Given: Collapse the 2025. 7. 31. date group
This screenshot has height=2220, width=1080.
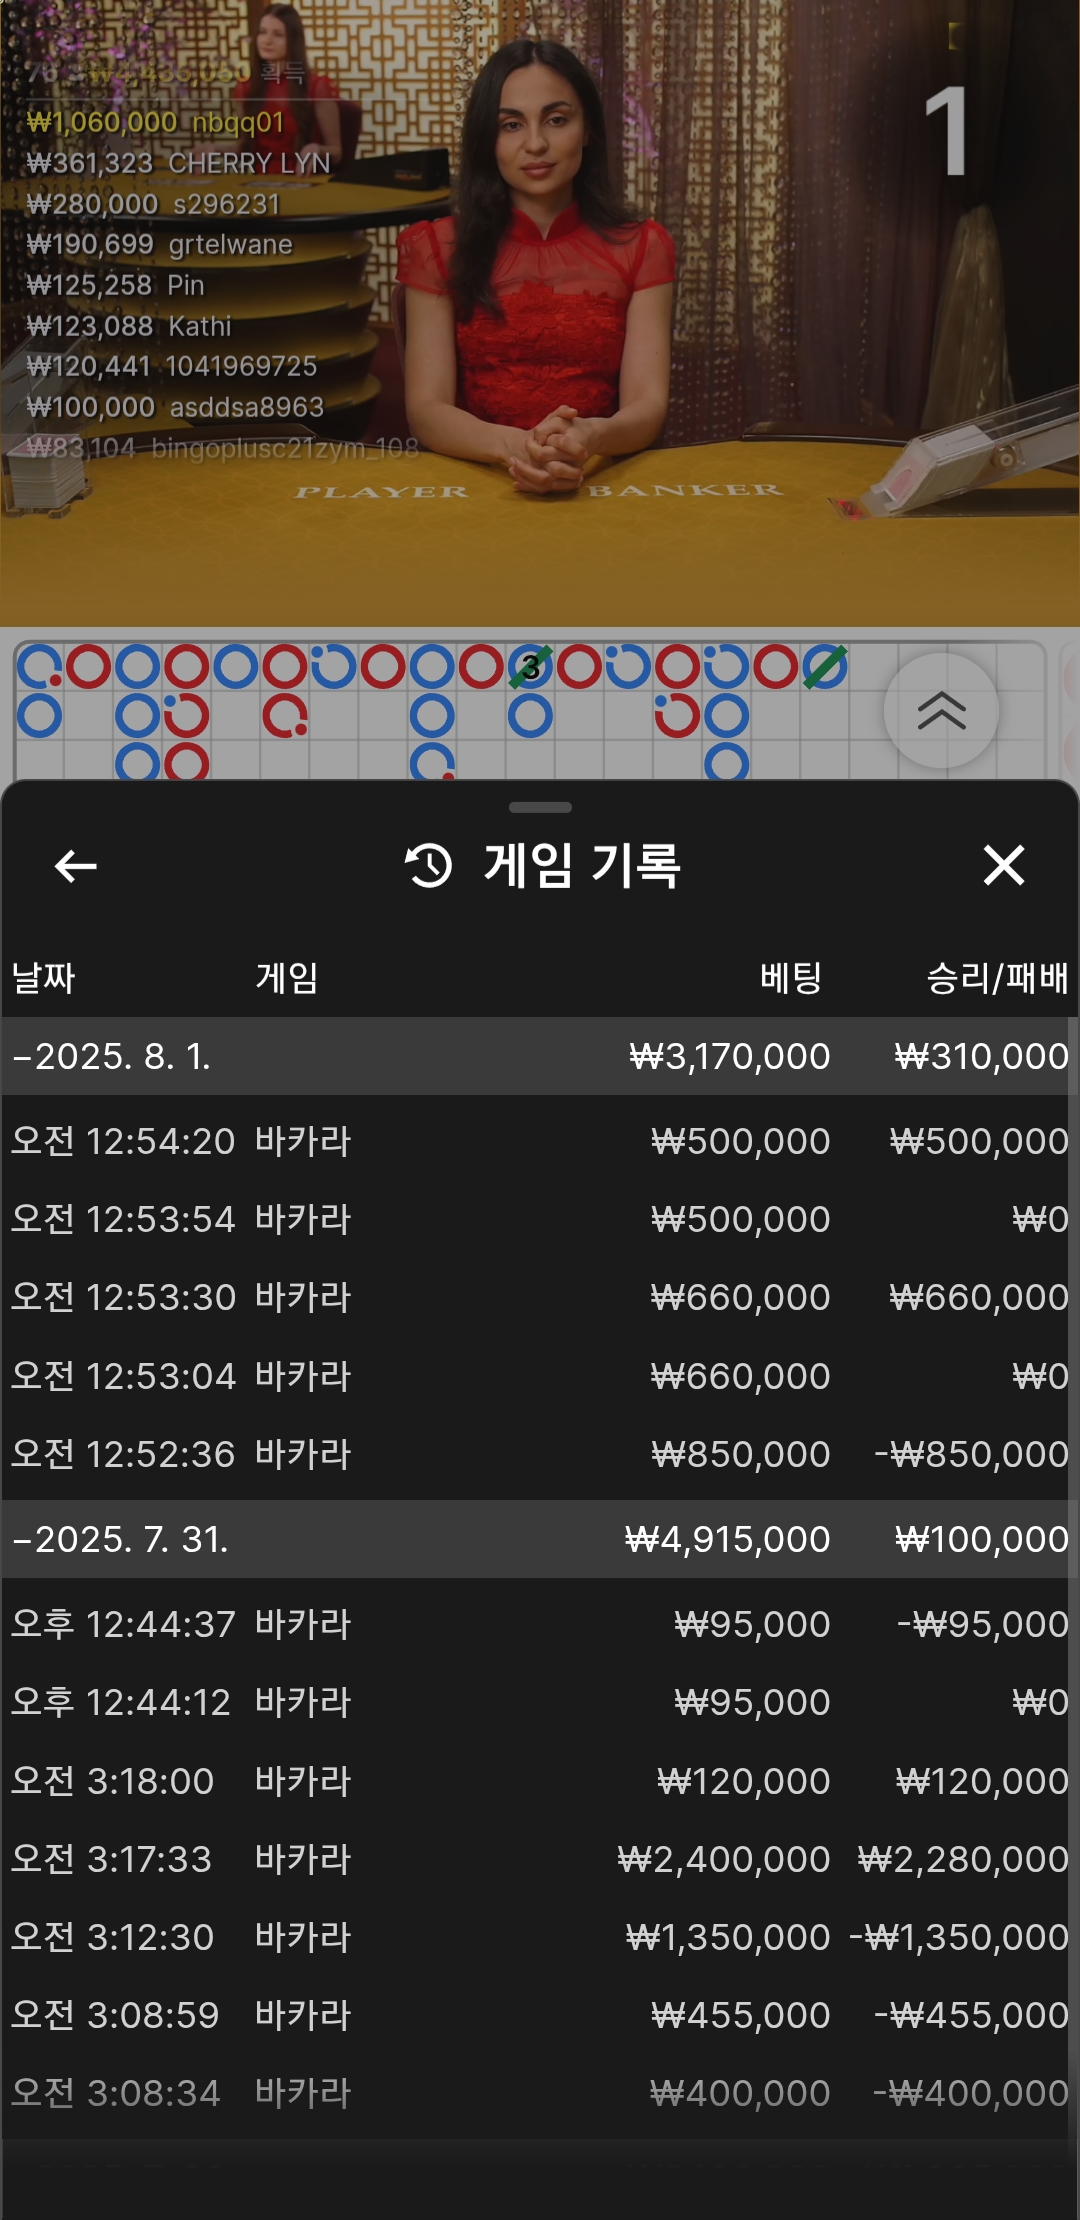Looking at the screenshot, I should point(540,1539).
